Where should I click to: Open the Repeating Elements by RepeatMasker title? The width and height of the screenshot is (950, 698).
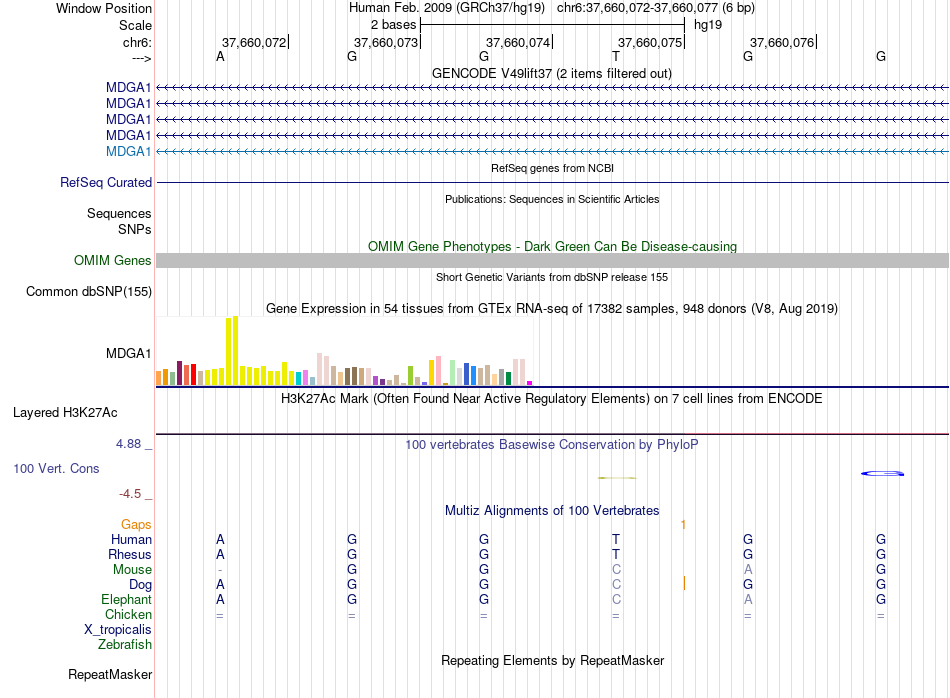click(552, 660)
